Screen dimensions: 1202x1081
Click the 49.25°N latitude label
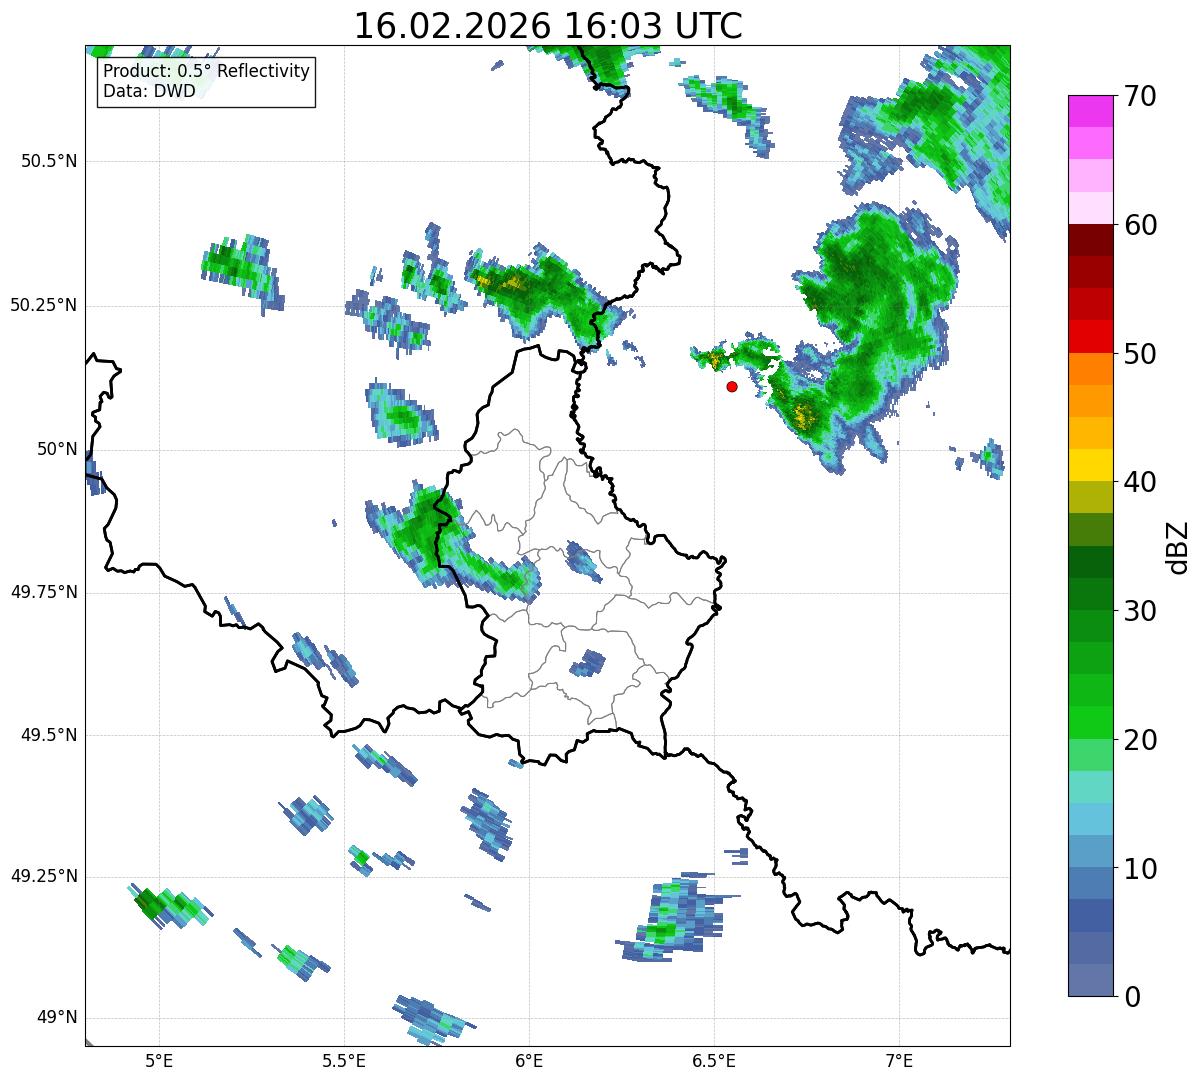coord(44,876)
